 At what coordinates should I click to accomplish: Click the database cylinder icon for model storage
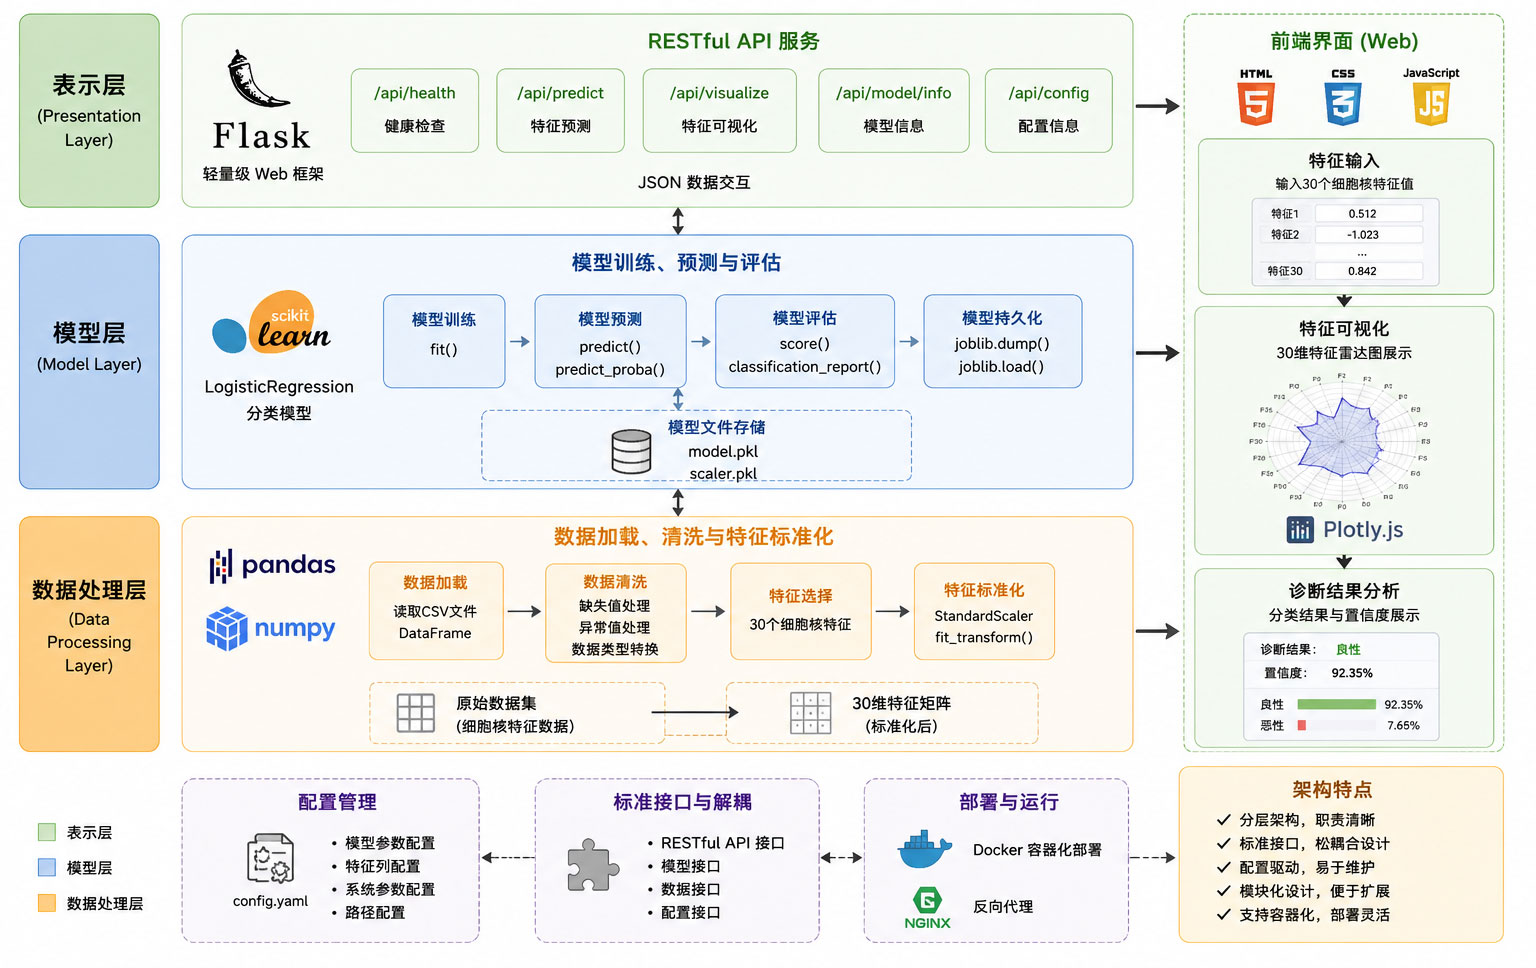pos(631,451)
